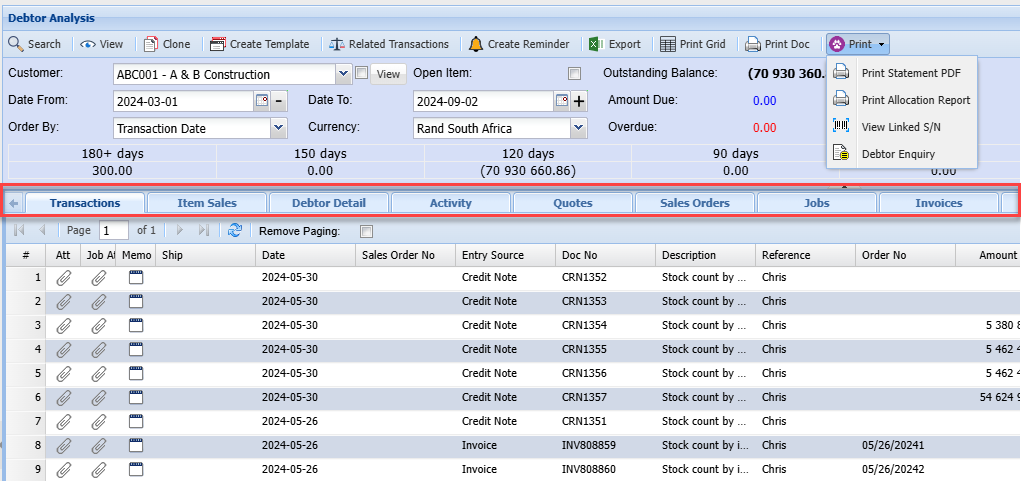Viewport: 1021px width, 481px height.
Task: Toggle checkbox beside customer View button
Action: [x=361, y=74]
